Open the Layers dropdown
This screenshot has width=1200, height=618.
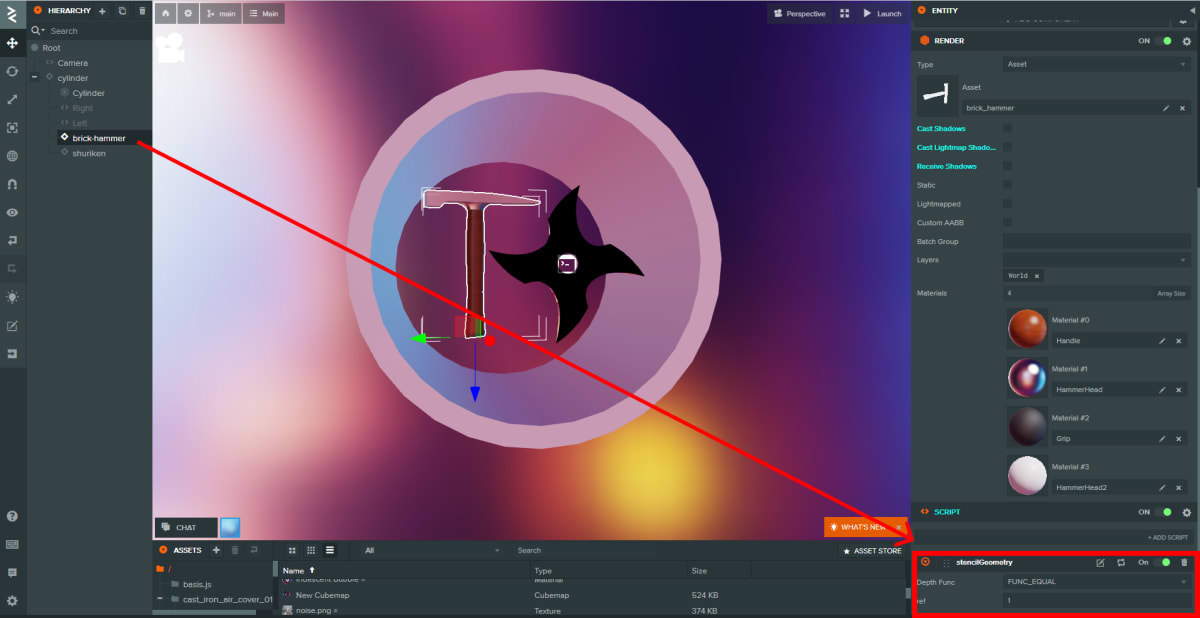click(1096, 260)
